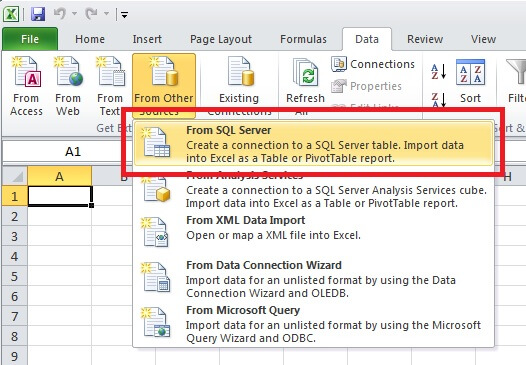Sort Z to A descending
The height and width of the screenshot is (365, 526).
438,100
